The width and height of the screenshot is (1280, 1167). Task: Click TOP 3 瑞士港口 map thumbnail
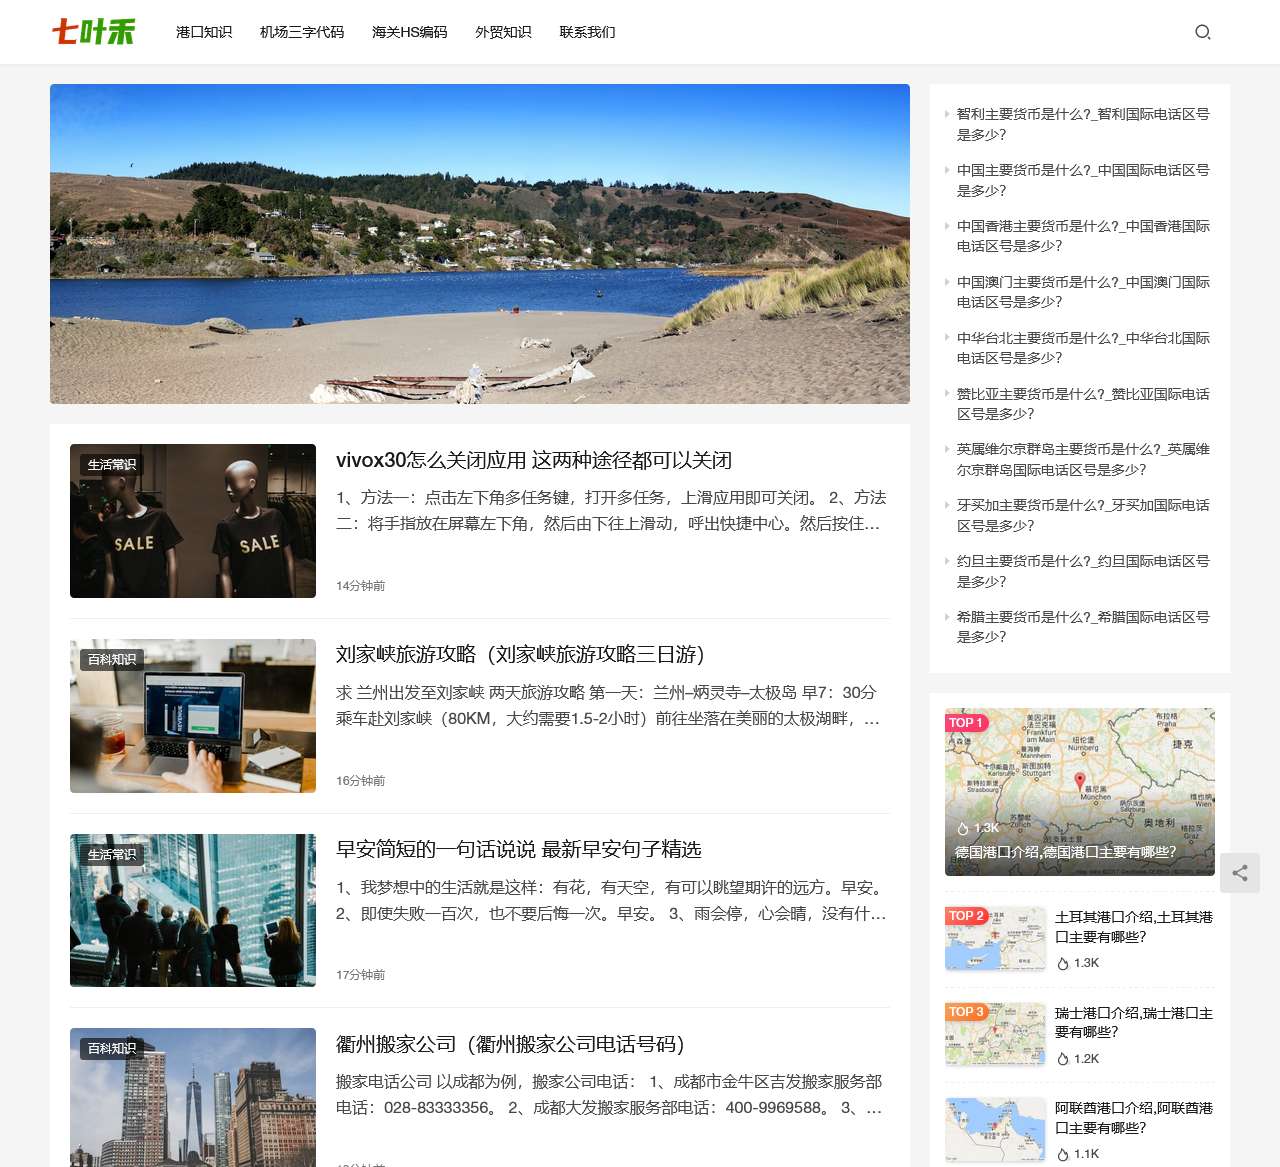tap(995, 1034)
